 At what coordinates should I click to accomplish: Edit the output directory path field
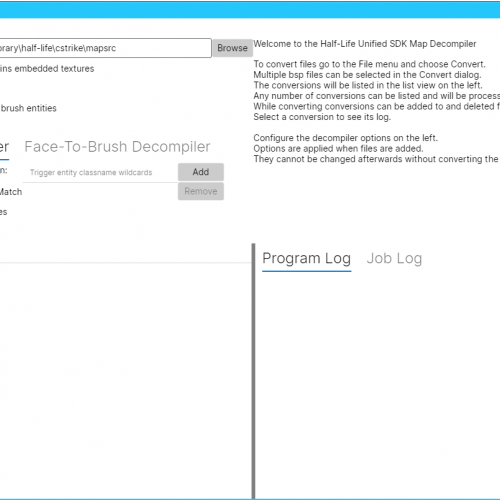[105, 48]
